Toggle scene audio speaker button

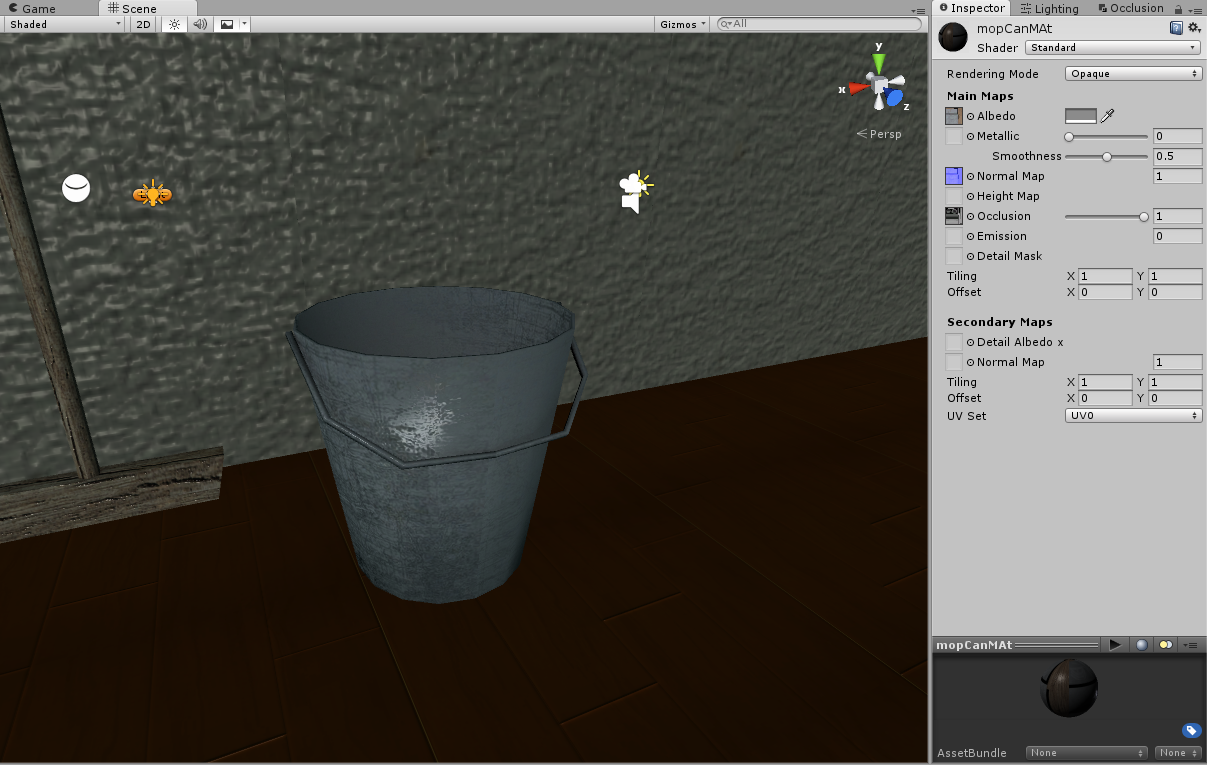click(x=200, y=24)
